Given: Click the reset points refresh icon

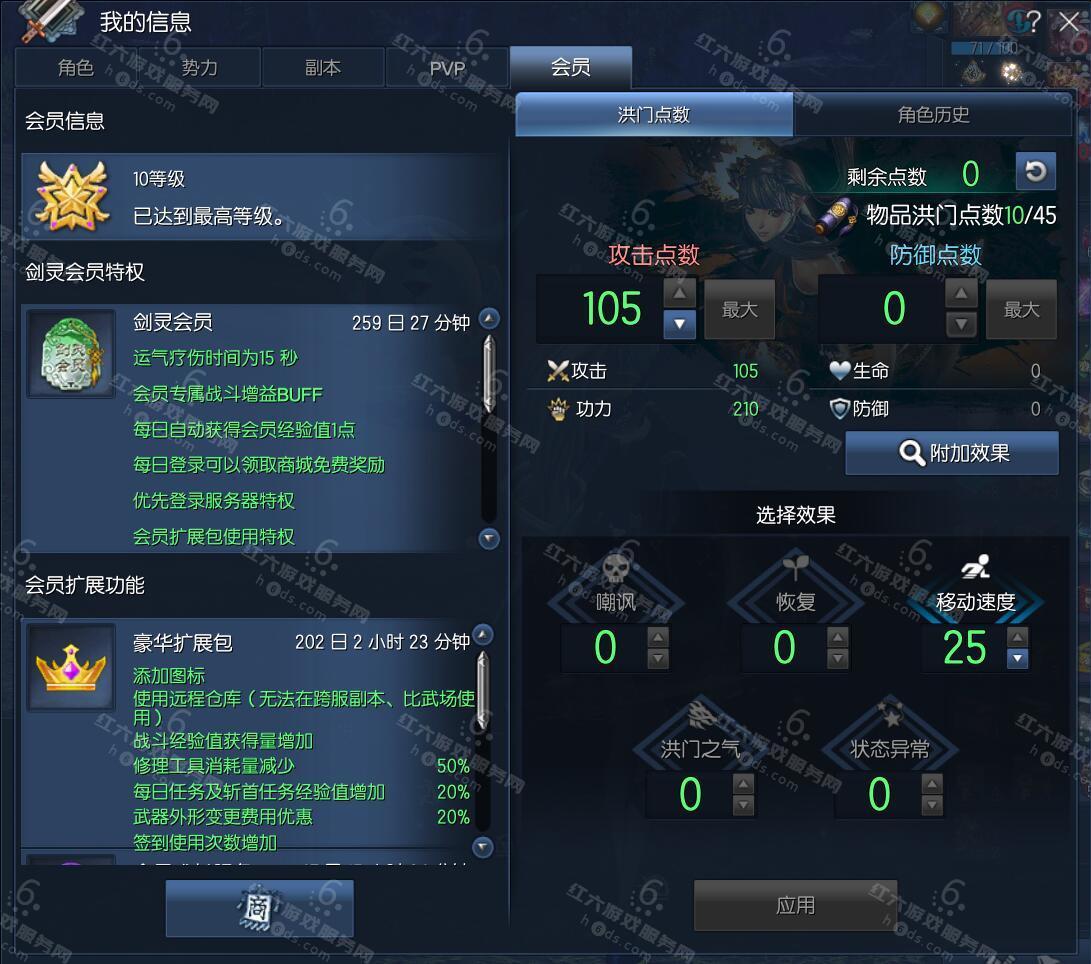Looking at the screenshot, I should click(1035, 171).
